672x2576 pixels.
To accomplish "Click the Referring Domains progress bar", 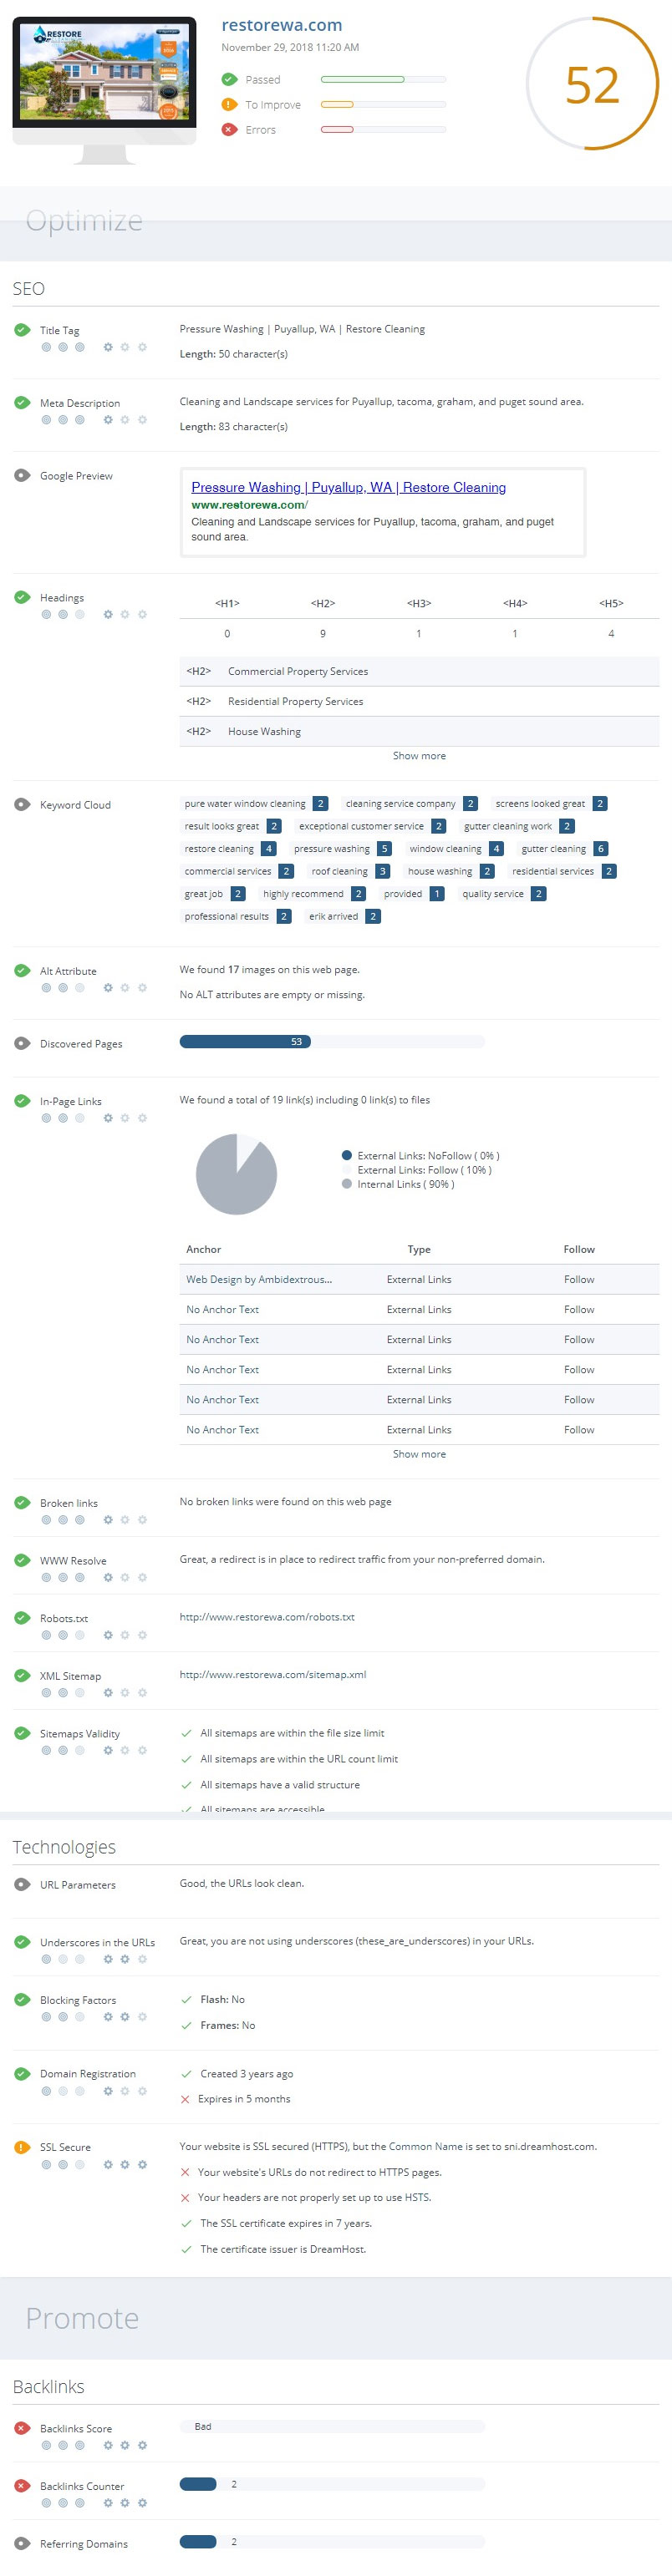I will point(332,2542).
